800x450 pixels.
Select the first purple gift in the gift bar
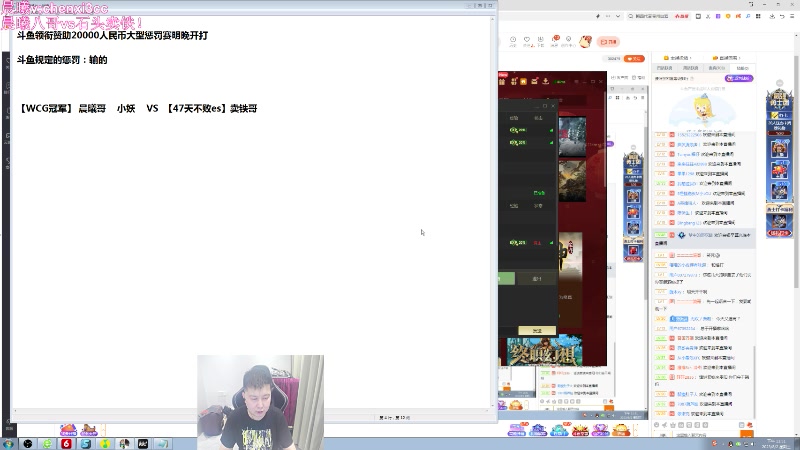click(517, 430)
